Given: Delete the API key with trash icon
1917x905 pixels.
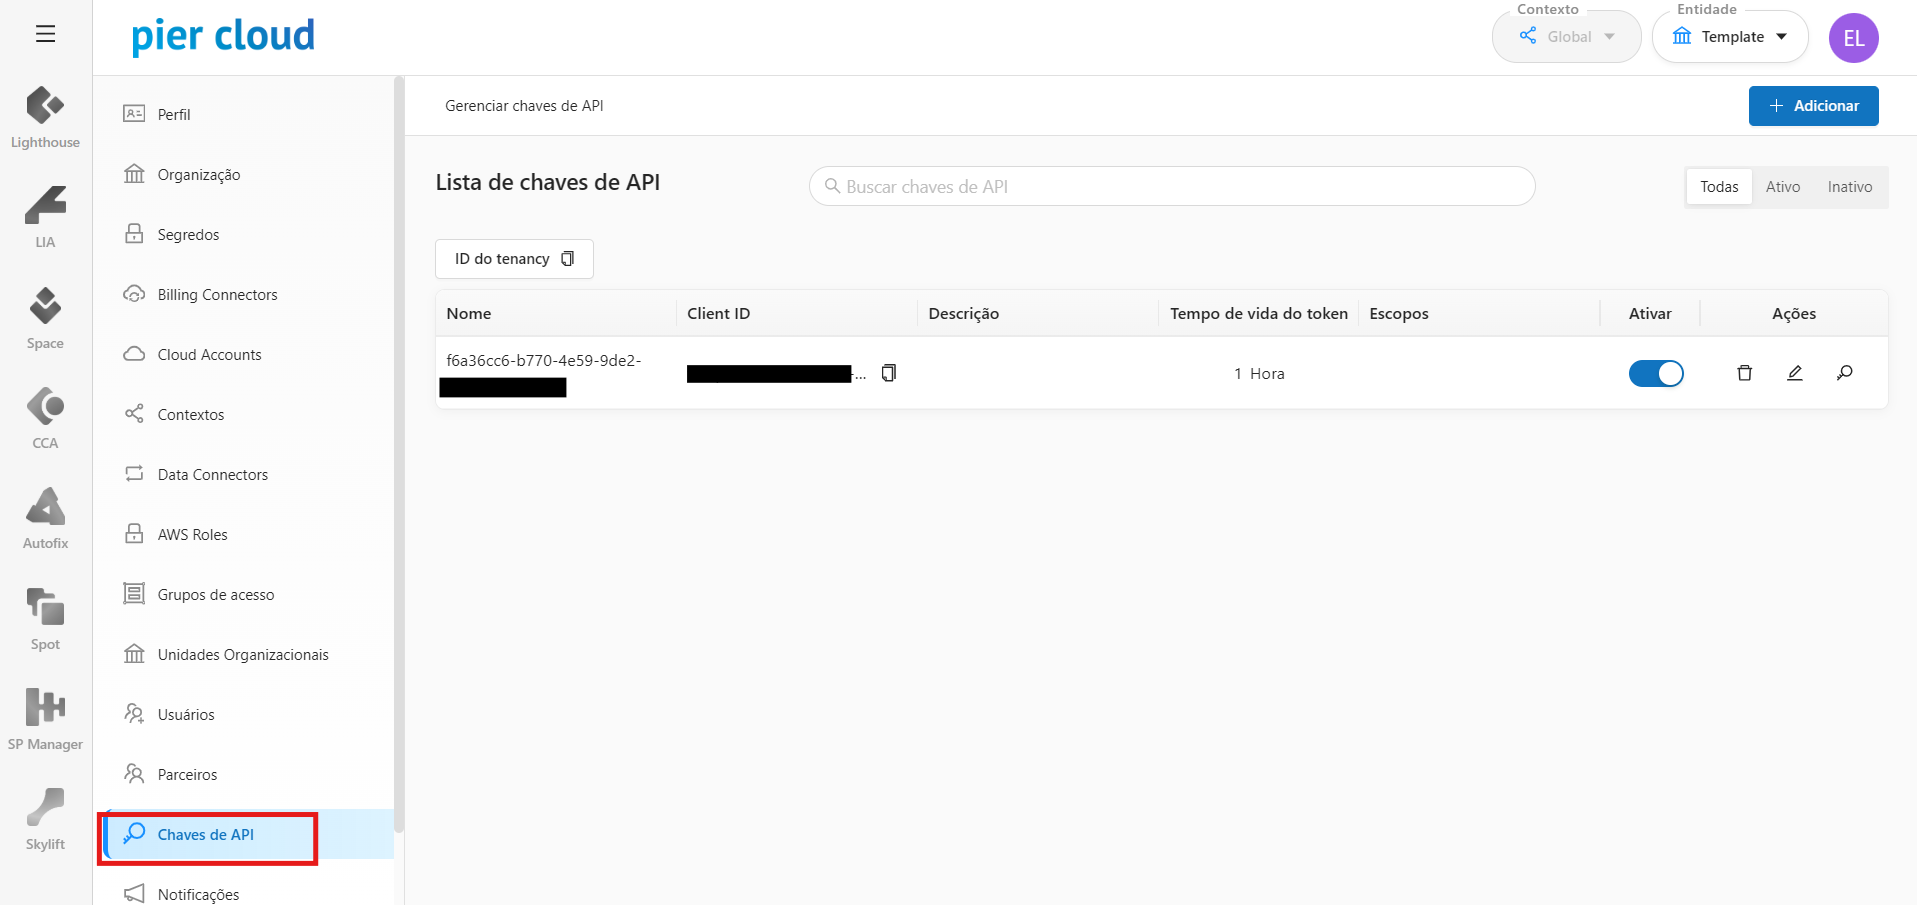Looking at the screenshot, I should click(x=1744, y=373).
